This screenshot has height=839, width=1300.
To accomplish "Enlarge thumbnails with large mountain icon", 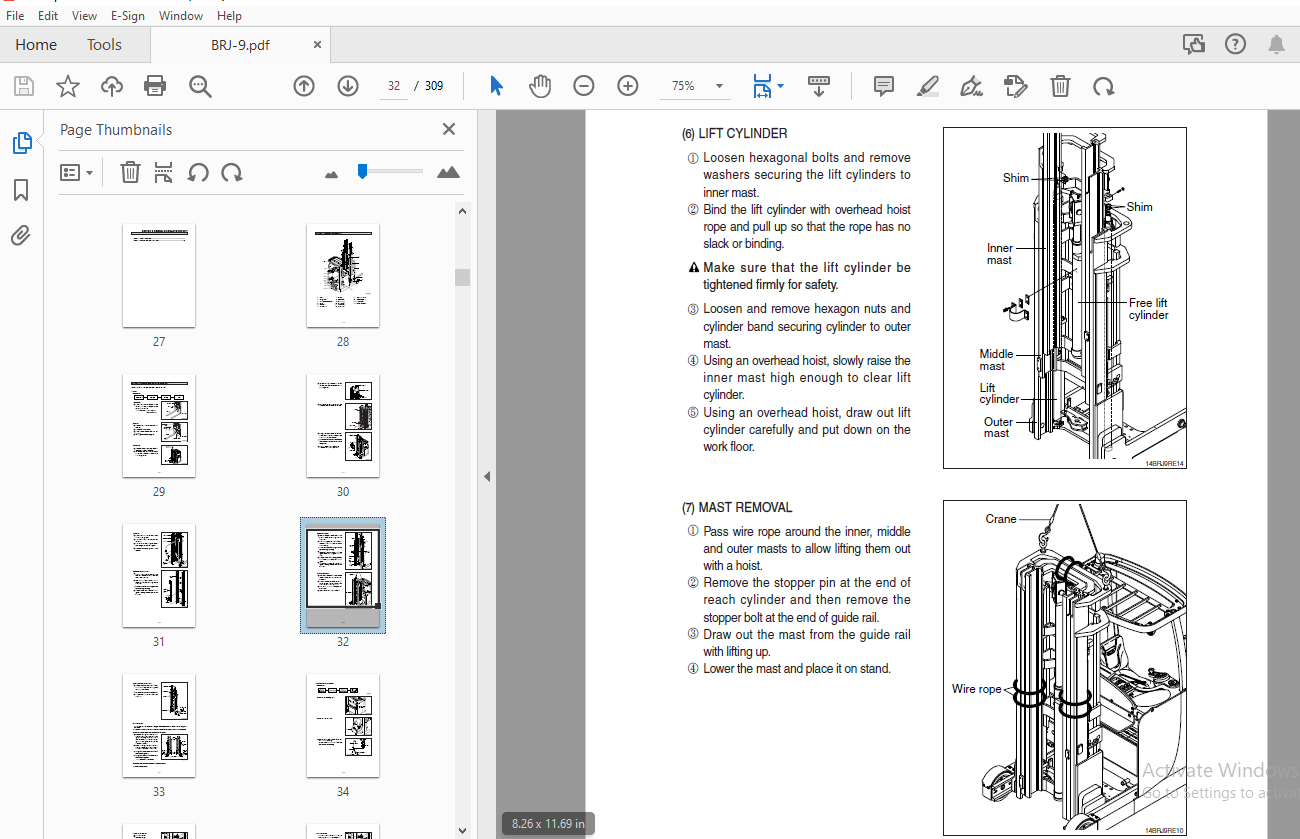I will [449, 173].
